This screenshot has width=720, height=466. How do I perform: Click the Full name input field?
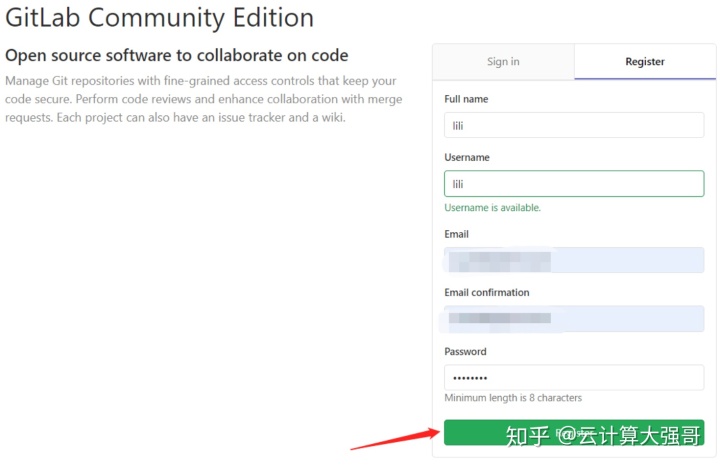point(574,125)
